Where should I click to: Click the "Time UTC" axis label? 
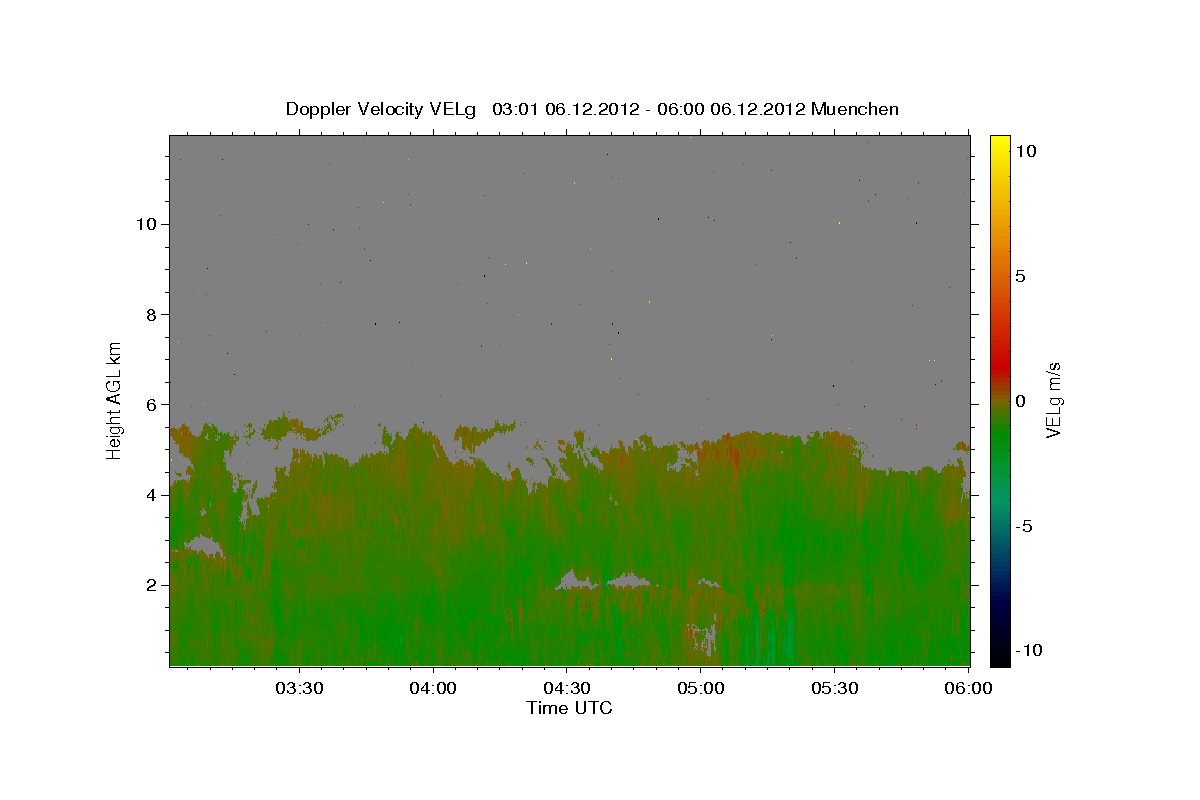pyautogui.click(x=569, y=708)
